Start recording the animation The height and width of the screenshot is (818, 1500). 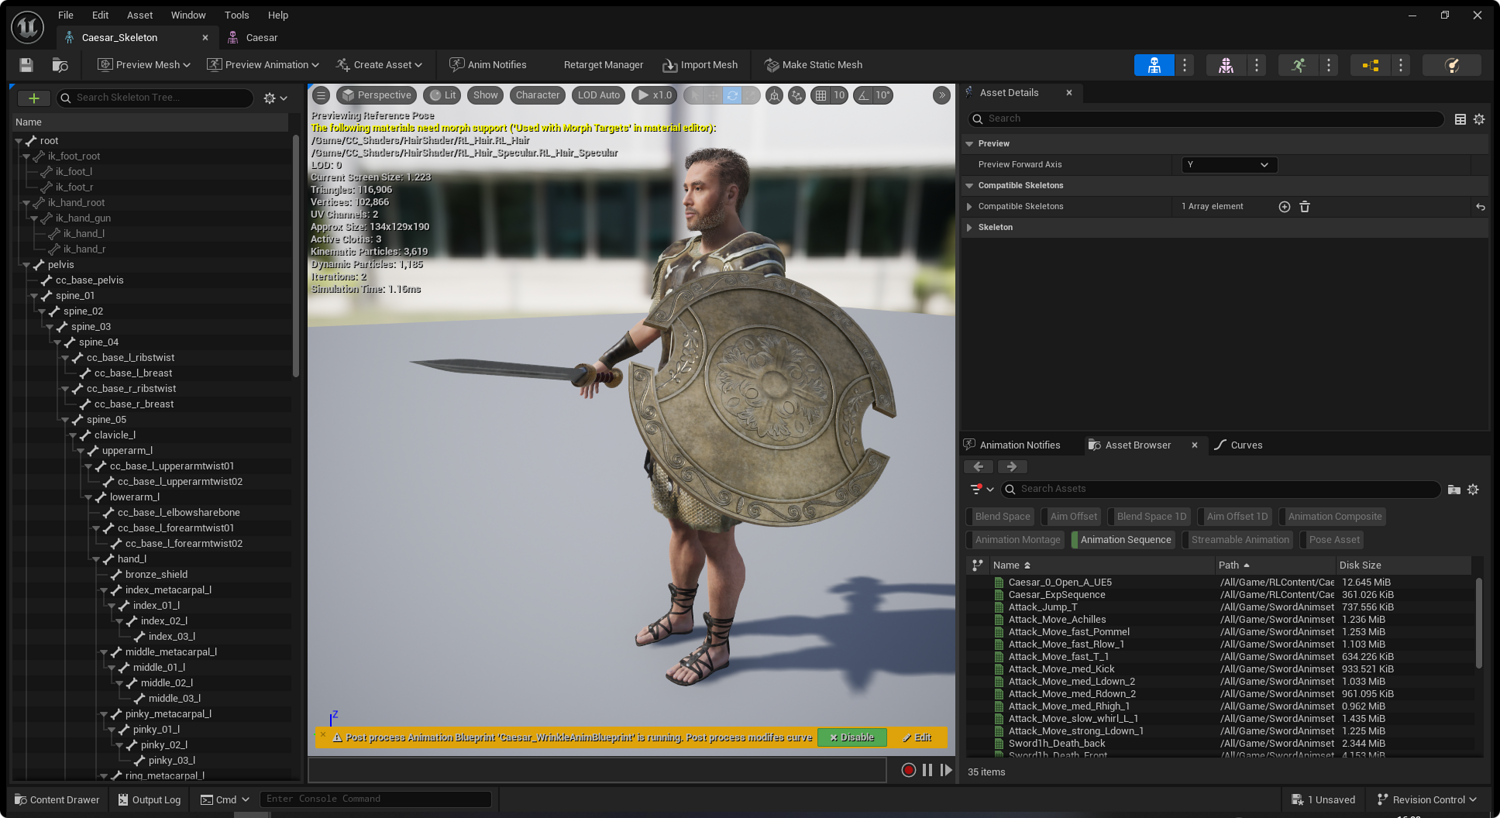click(908, 770)
